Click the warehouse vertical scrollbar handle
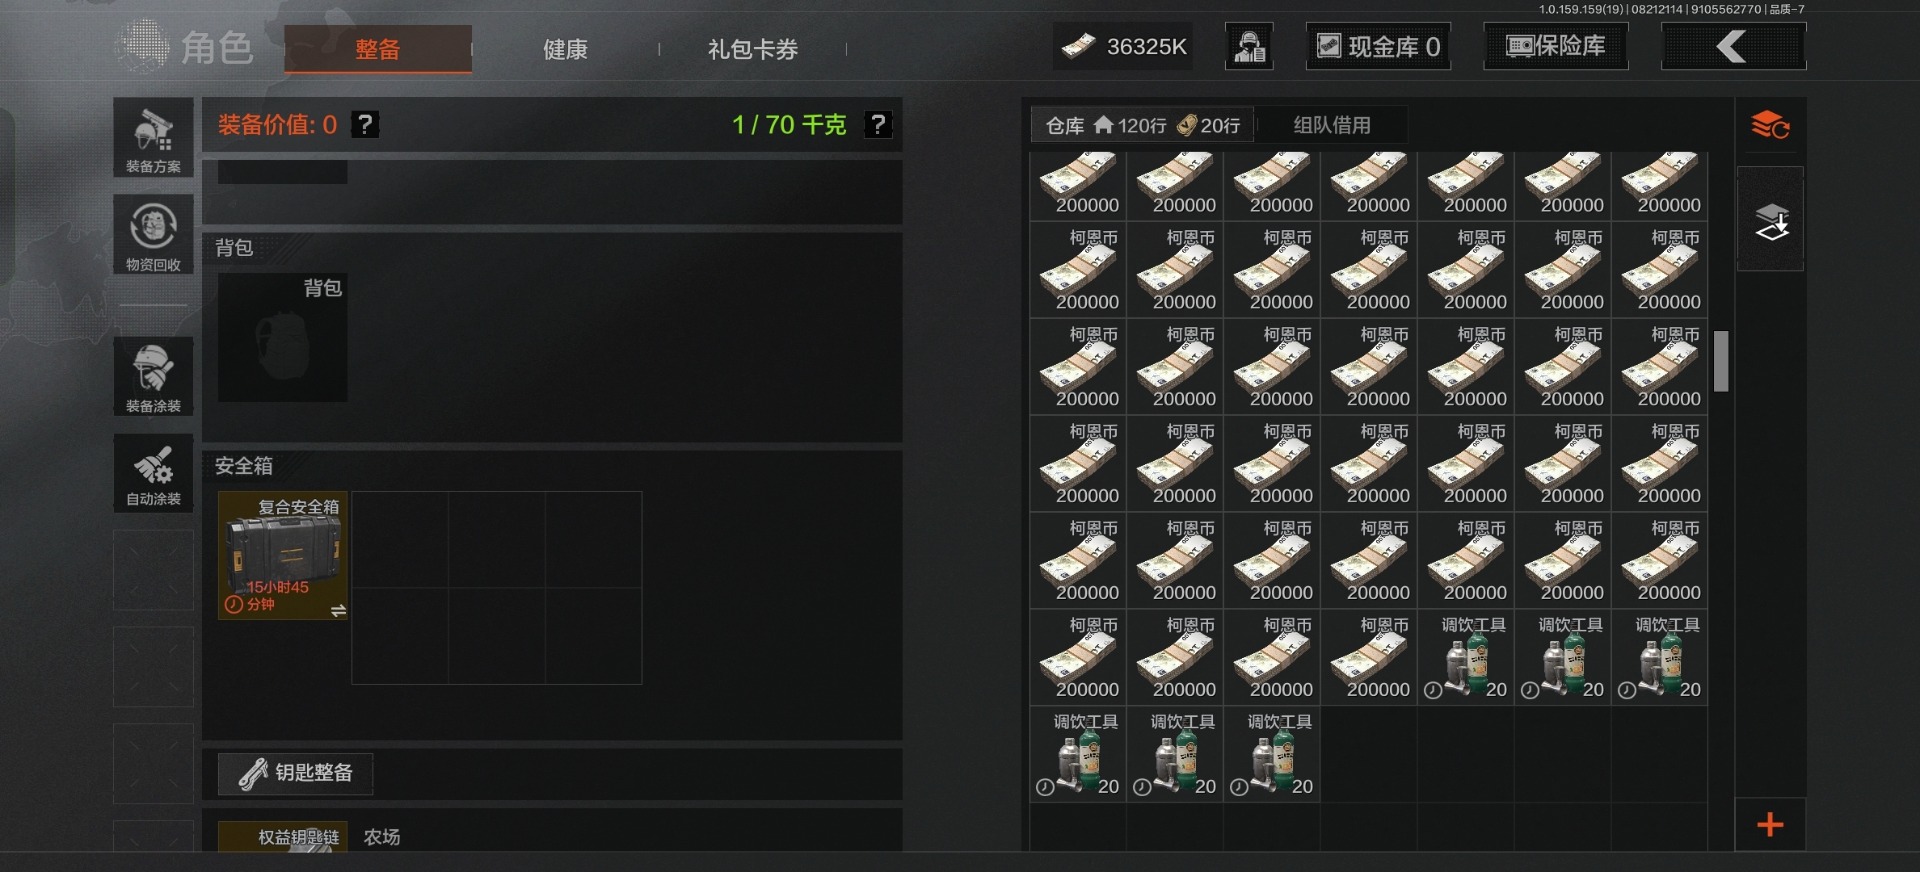Image resolution: width=1920 pixels, height=872 pixels. pos(1721,361)
